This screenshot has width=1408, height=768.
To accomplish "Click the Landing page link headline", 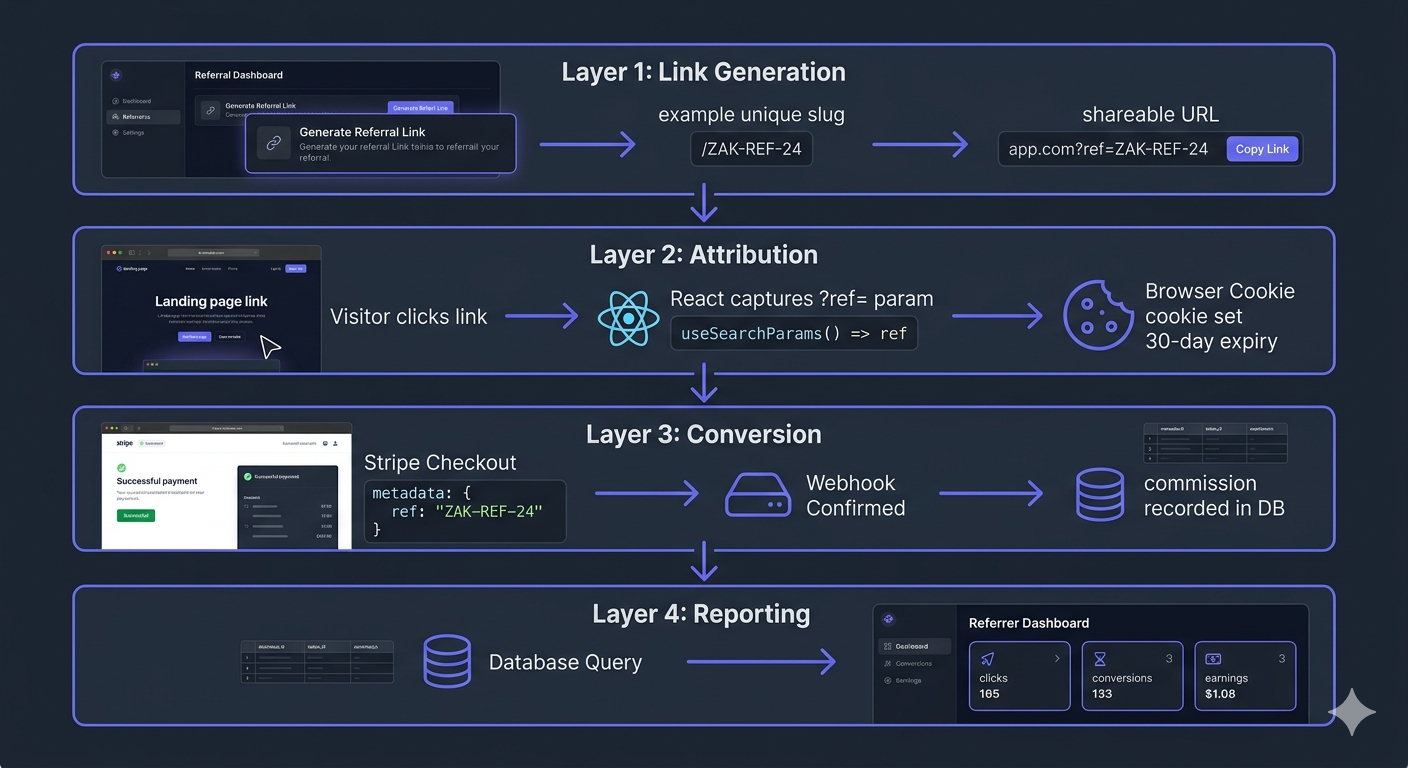I will (211, 301).
